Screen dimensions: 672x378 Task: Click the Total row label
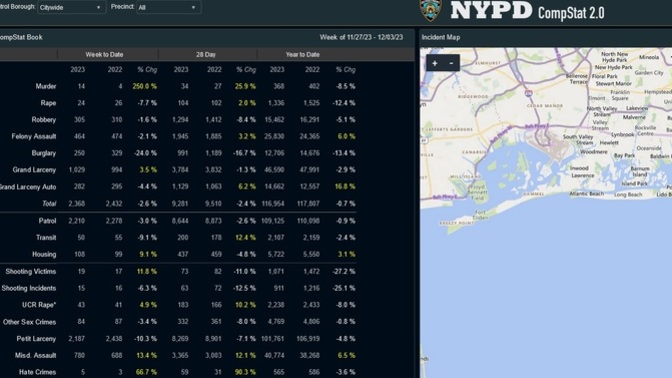point(49,204)
